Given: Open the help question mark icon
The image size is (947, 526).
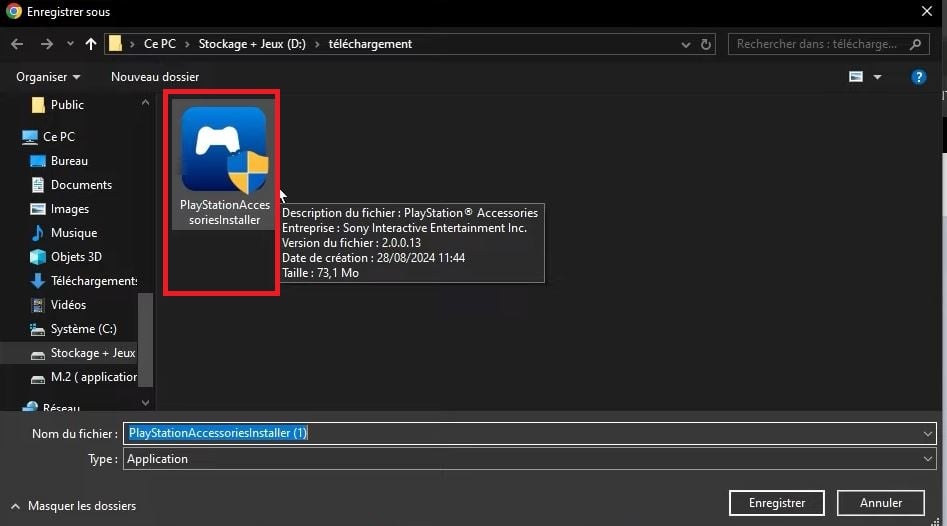Looking at the screenshot, I should coord(918,77).
